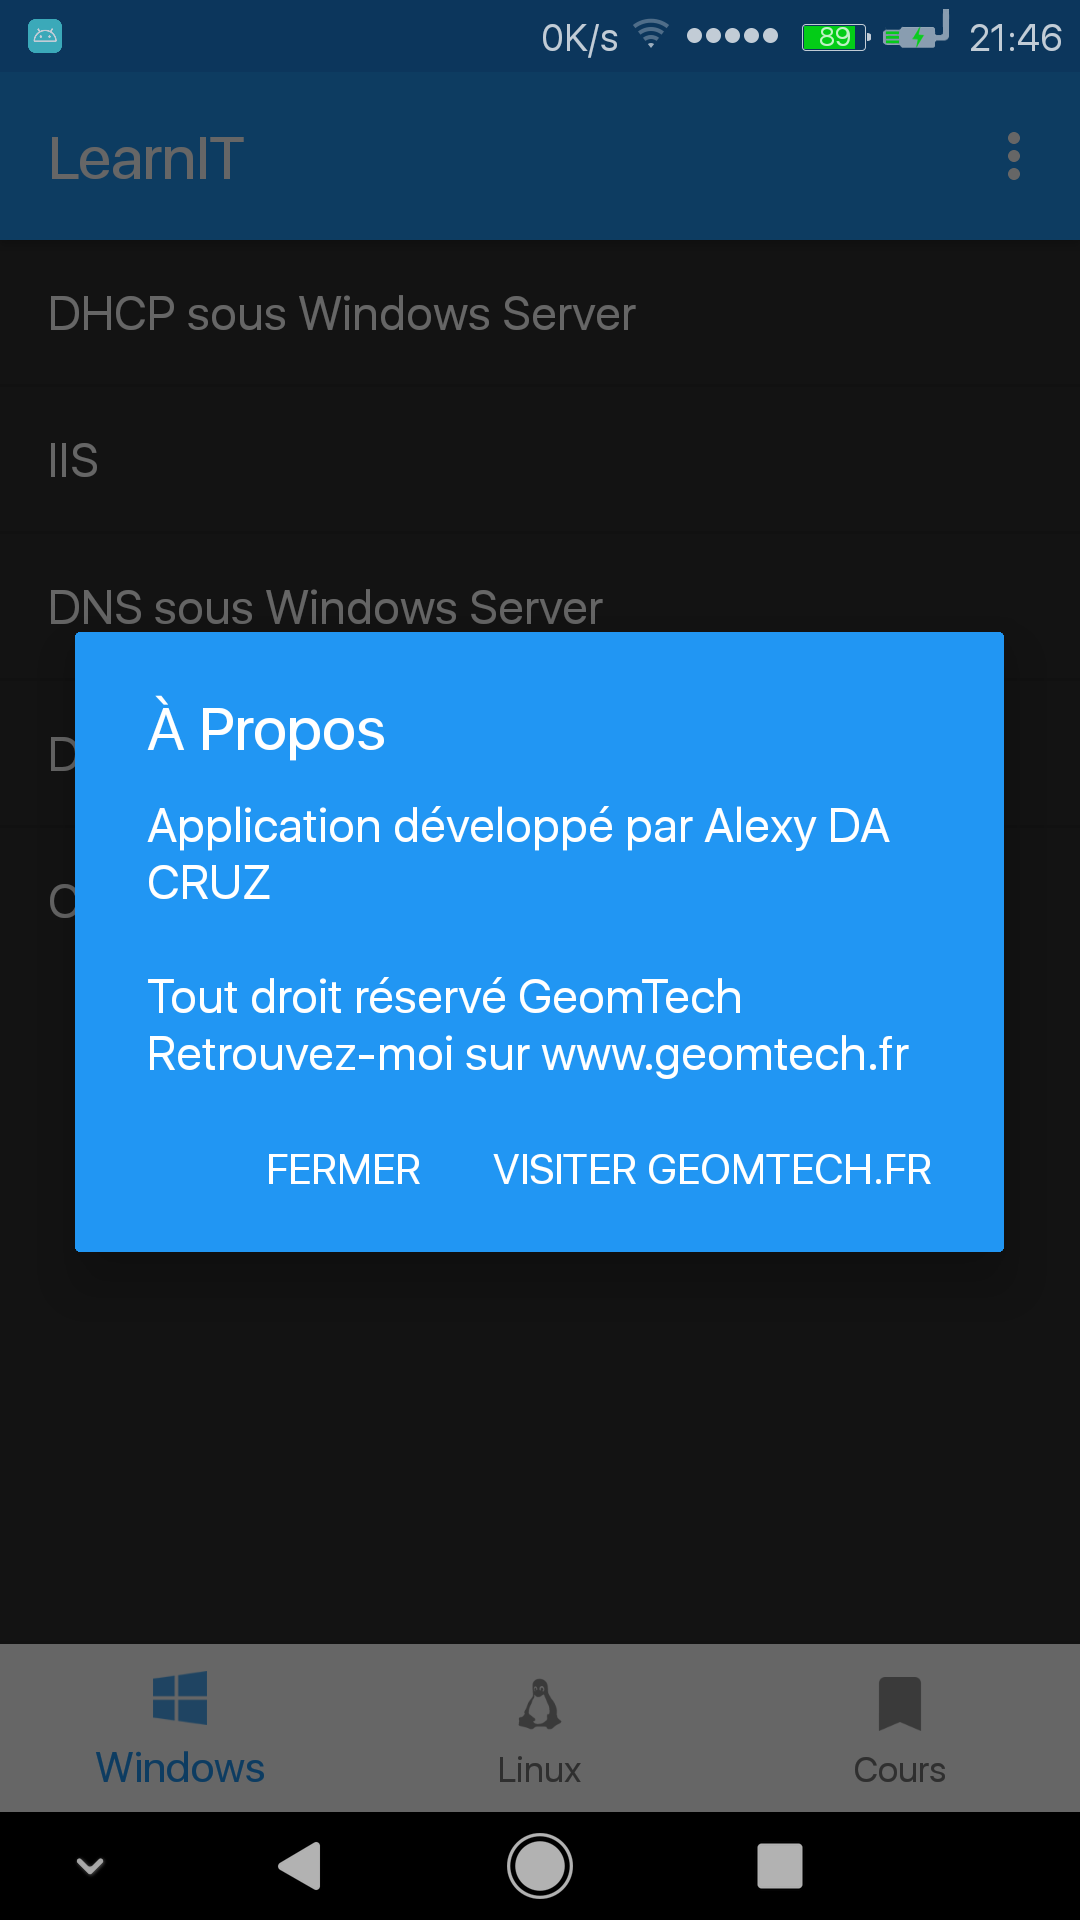Switch to the Linux tab label
The width and height of the screenshot is (1080, 1920).
540,1770
